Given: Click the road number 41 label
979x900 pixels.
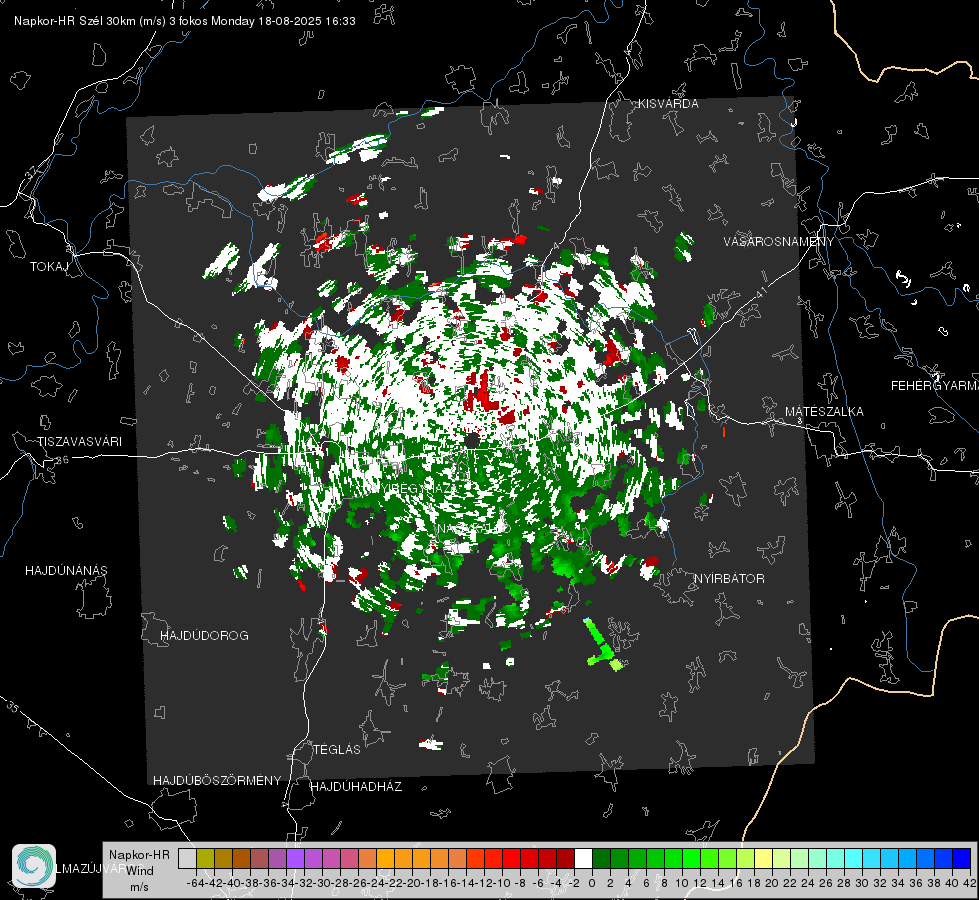Looking at the screenshot, I should click(x=760, y=291).
